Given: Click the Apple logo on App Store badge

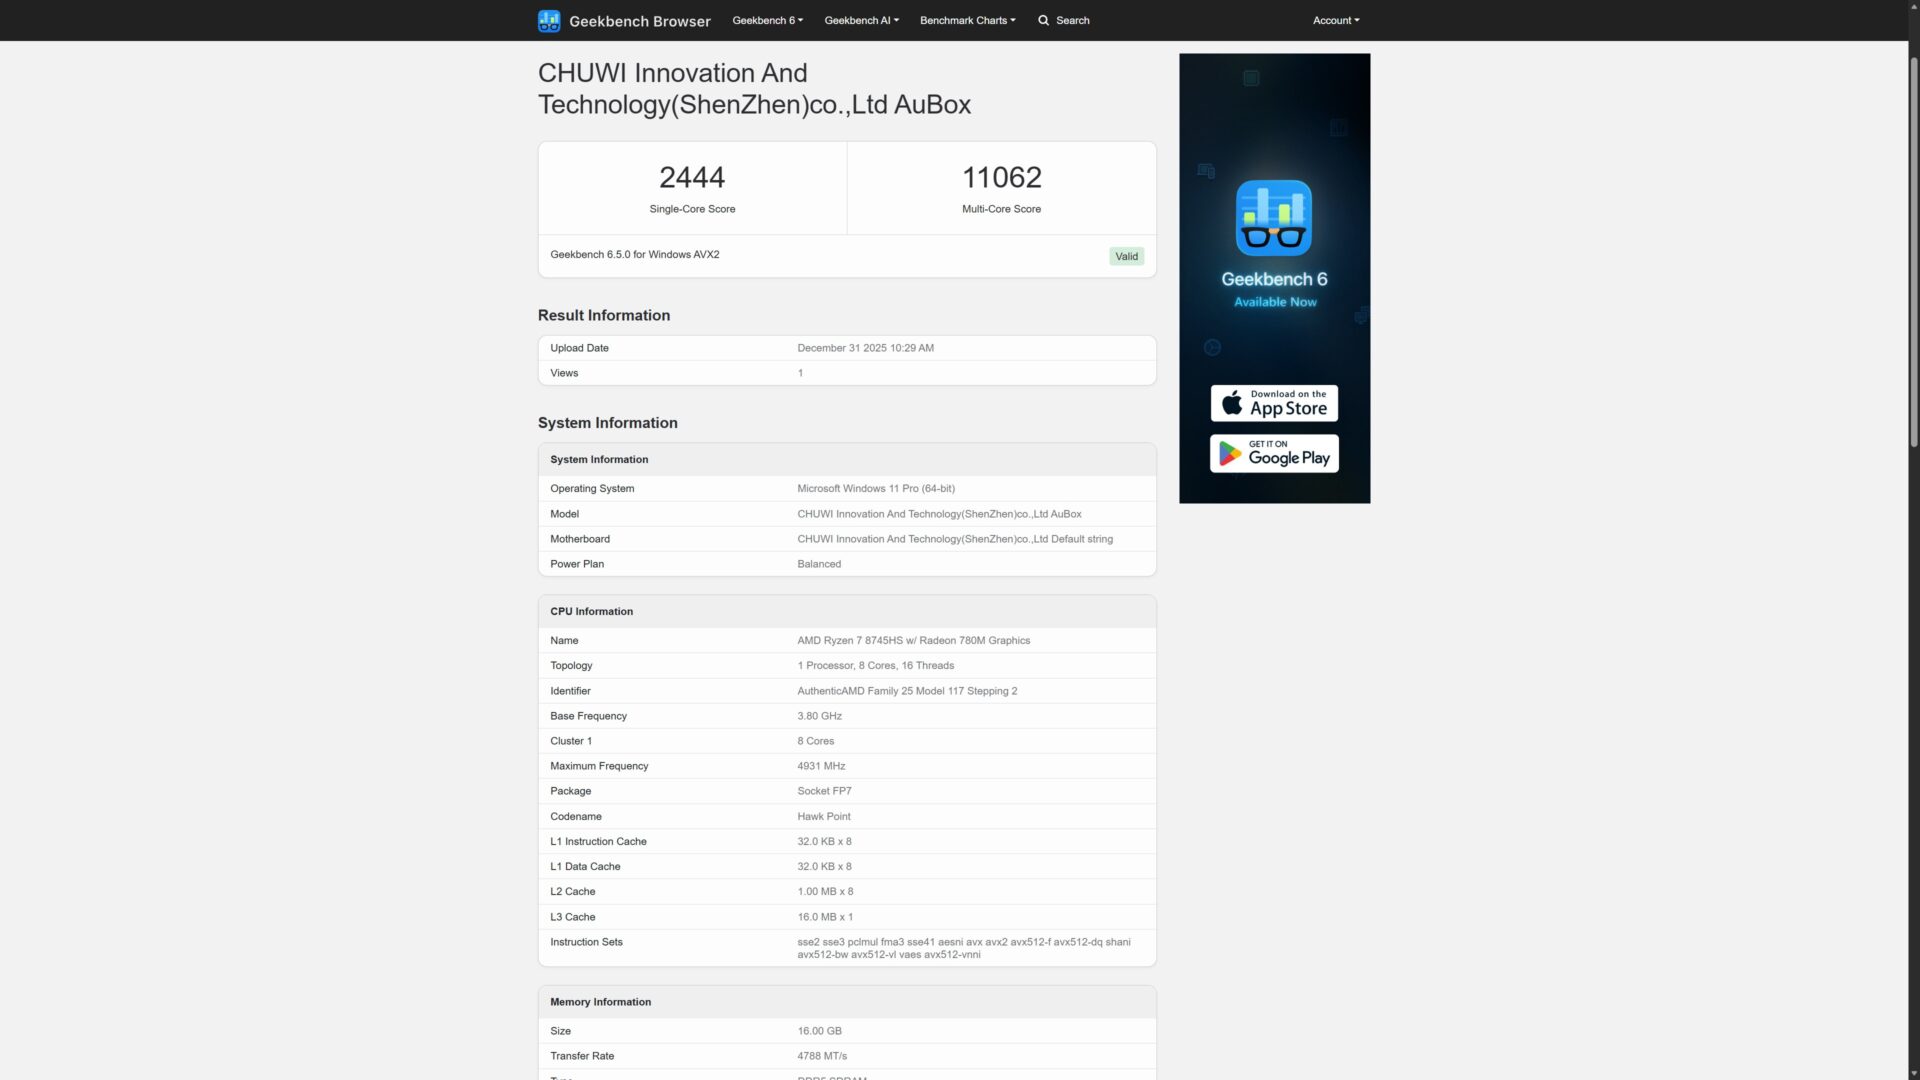Looking at the screenshot, I should click(x=1232, y=403).
